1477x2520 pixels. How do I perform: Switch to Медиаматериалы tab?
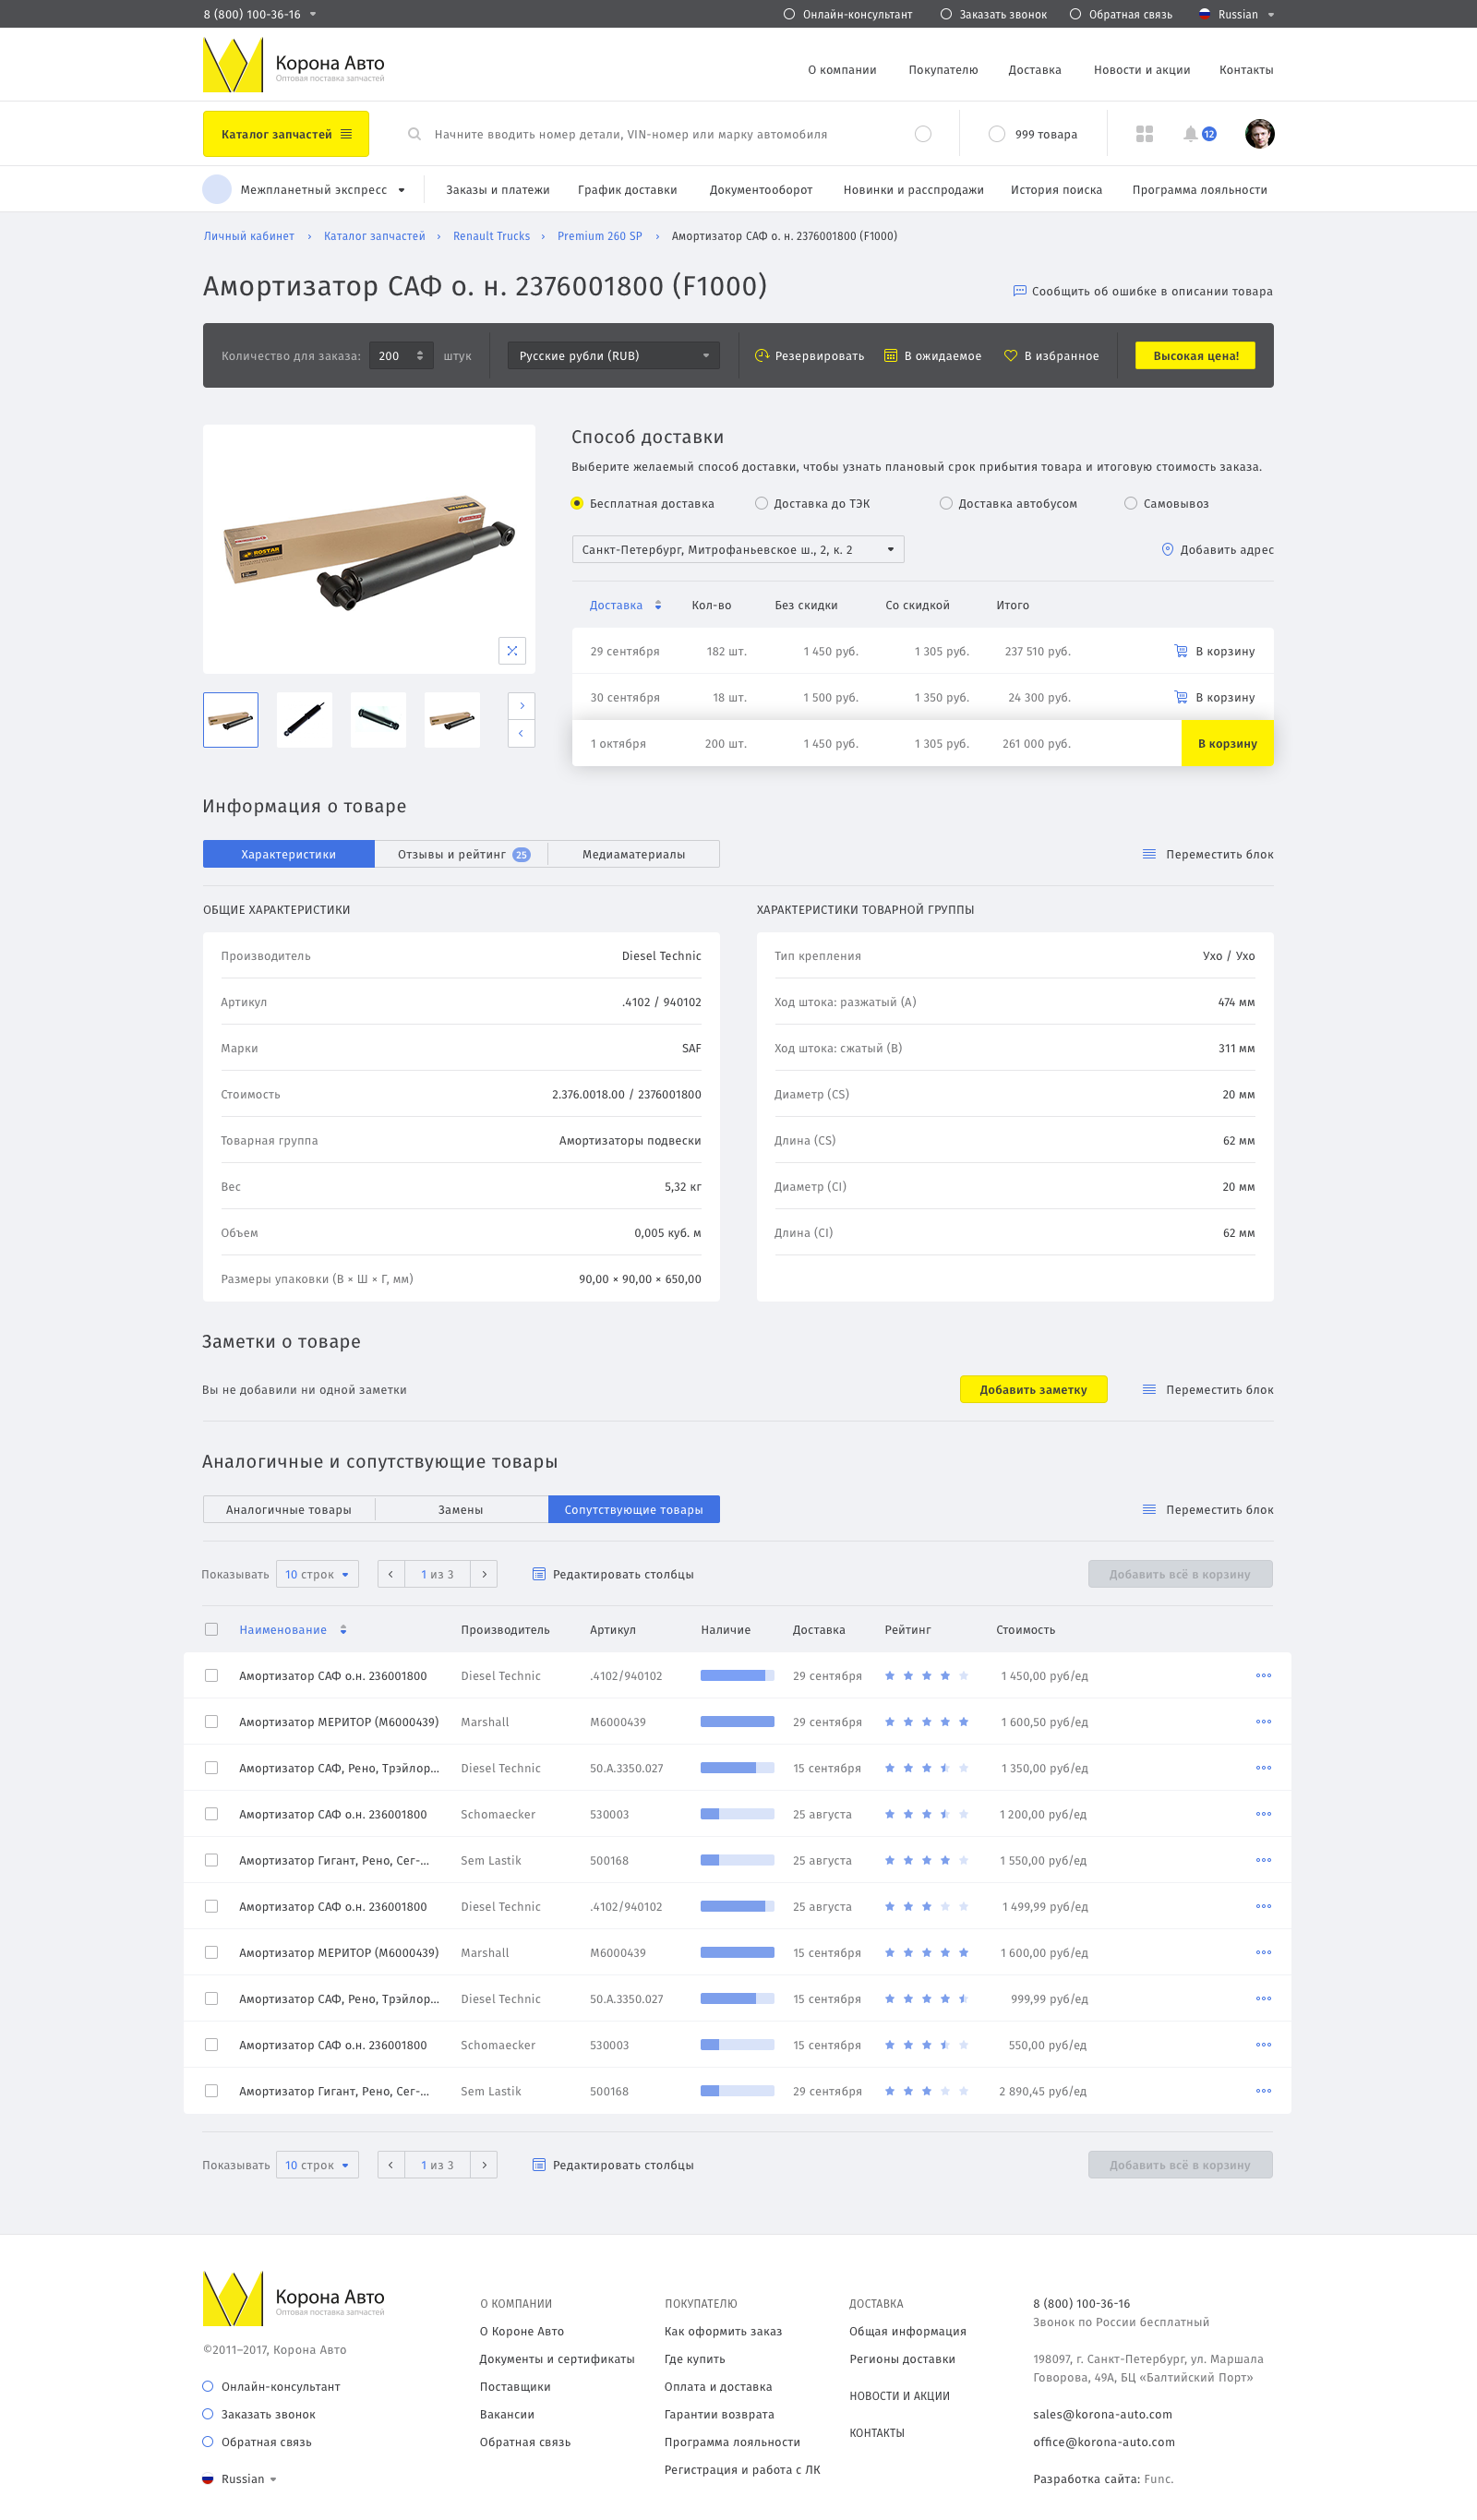(634, 854)
